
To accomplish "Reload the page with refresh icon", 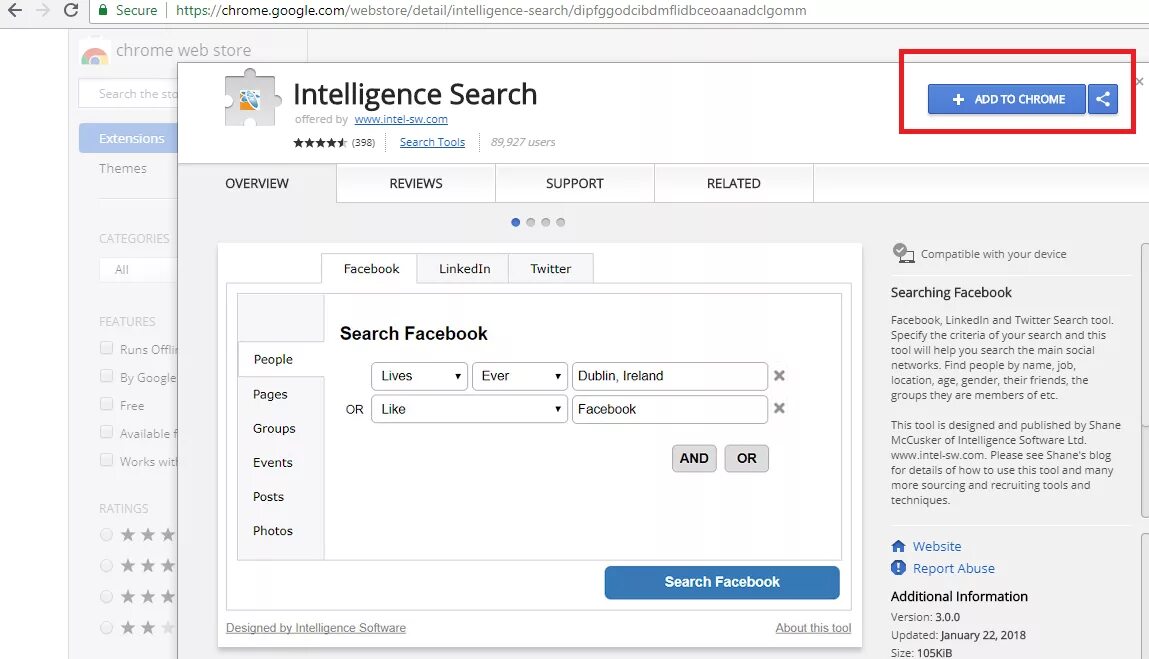I will (71, 10).
